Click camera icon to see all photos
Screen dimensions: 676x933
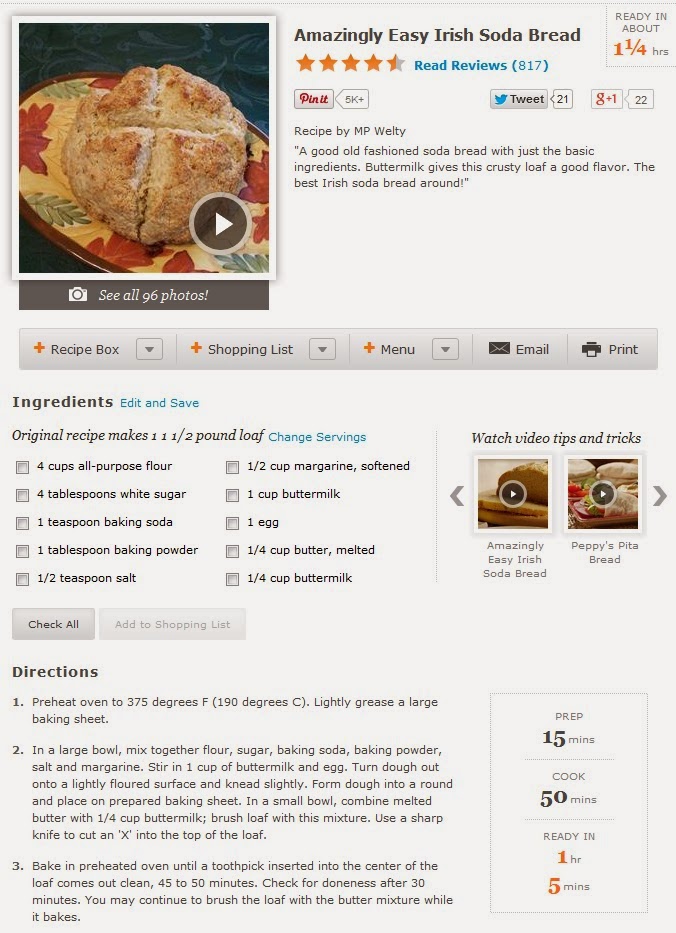point(78,295)
